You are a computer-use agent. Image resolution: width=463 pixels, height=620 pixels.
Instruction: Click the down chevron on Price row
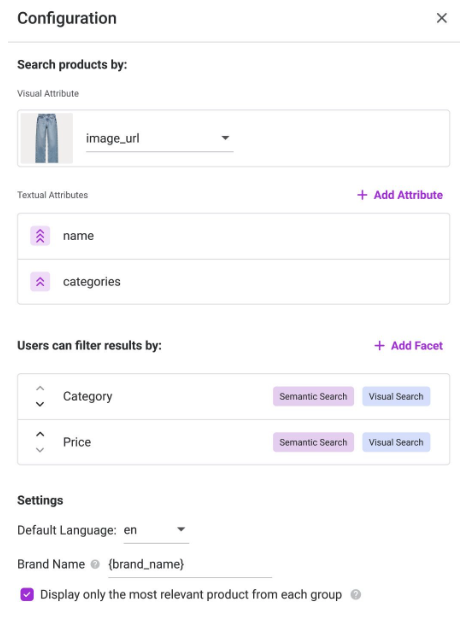click(x=40, y=450)
